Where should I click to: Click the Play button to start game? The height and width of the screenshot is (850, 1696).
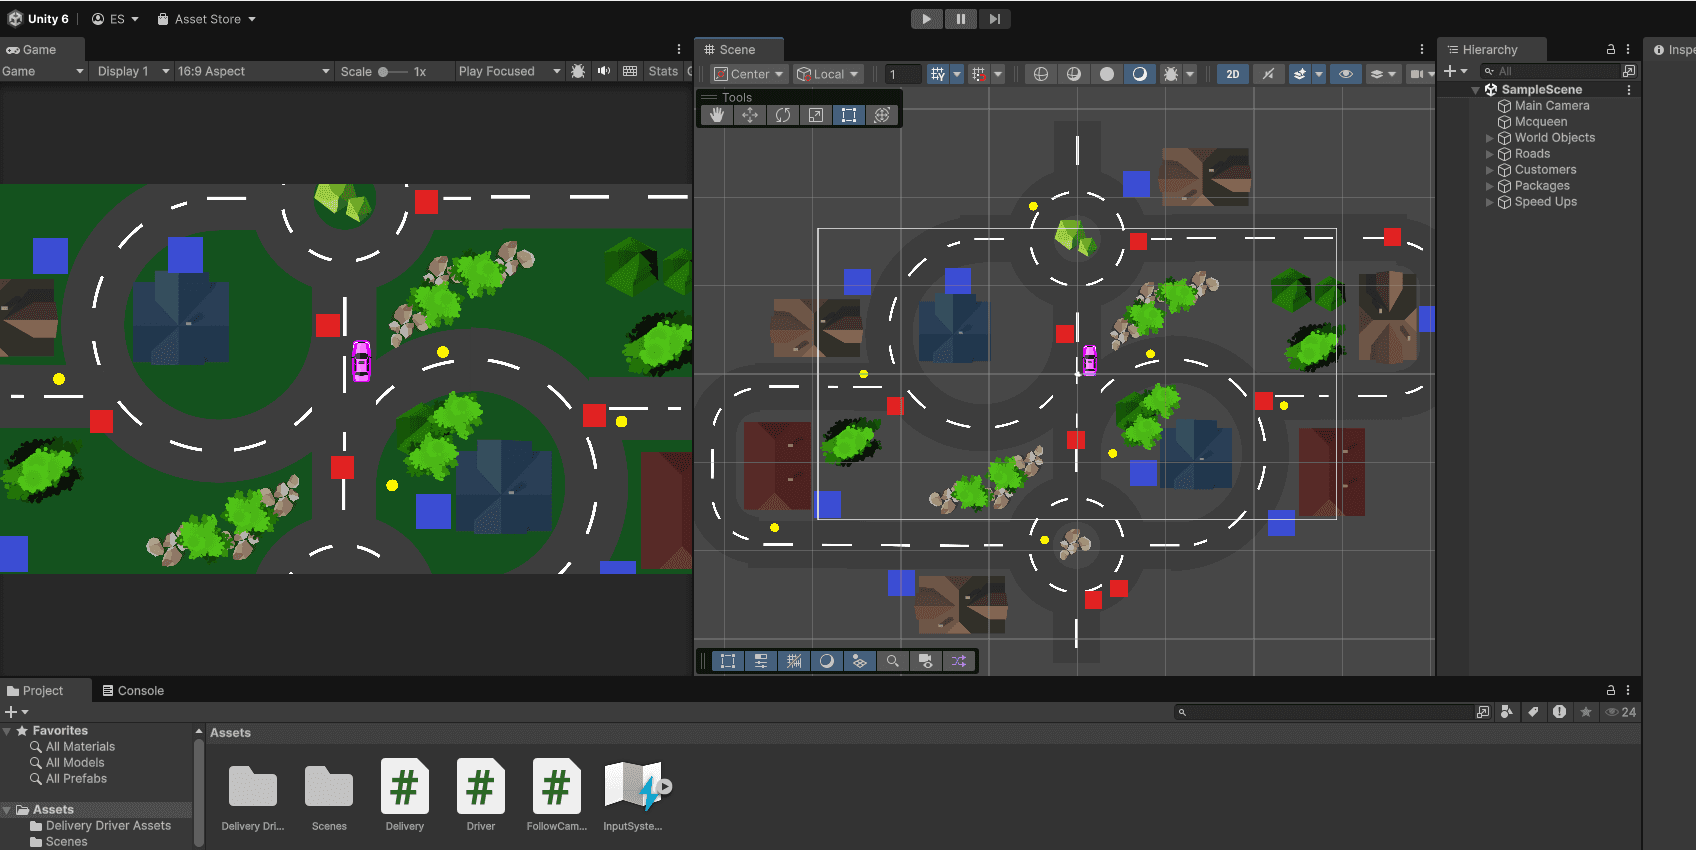[926, 19]
